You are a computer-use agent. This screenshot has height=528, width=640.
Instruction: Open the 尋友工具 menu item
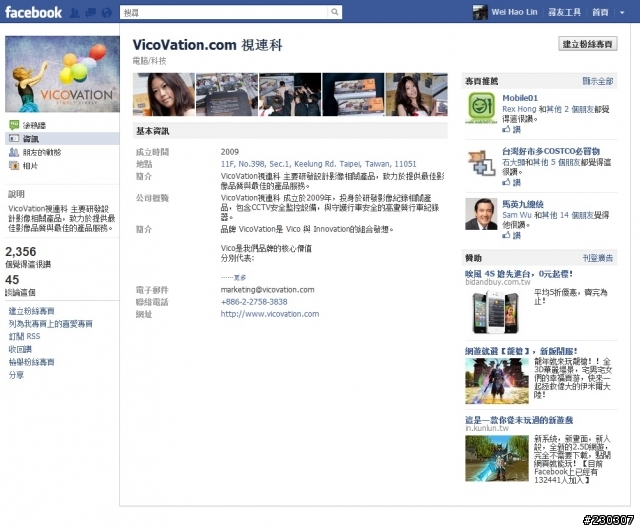(564, 12)
